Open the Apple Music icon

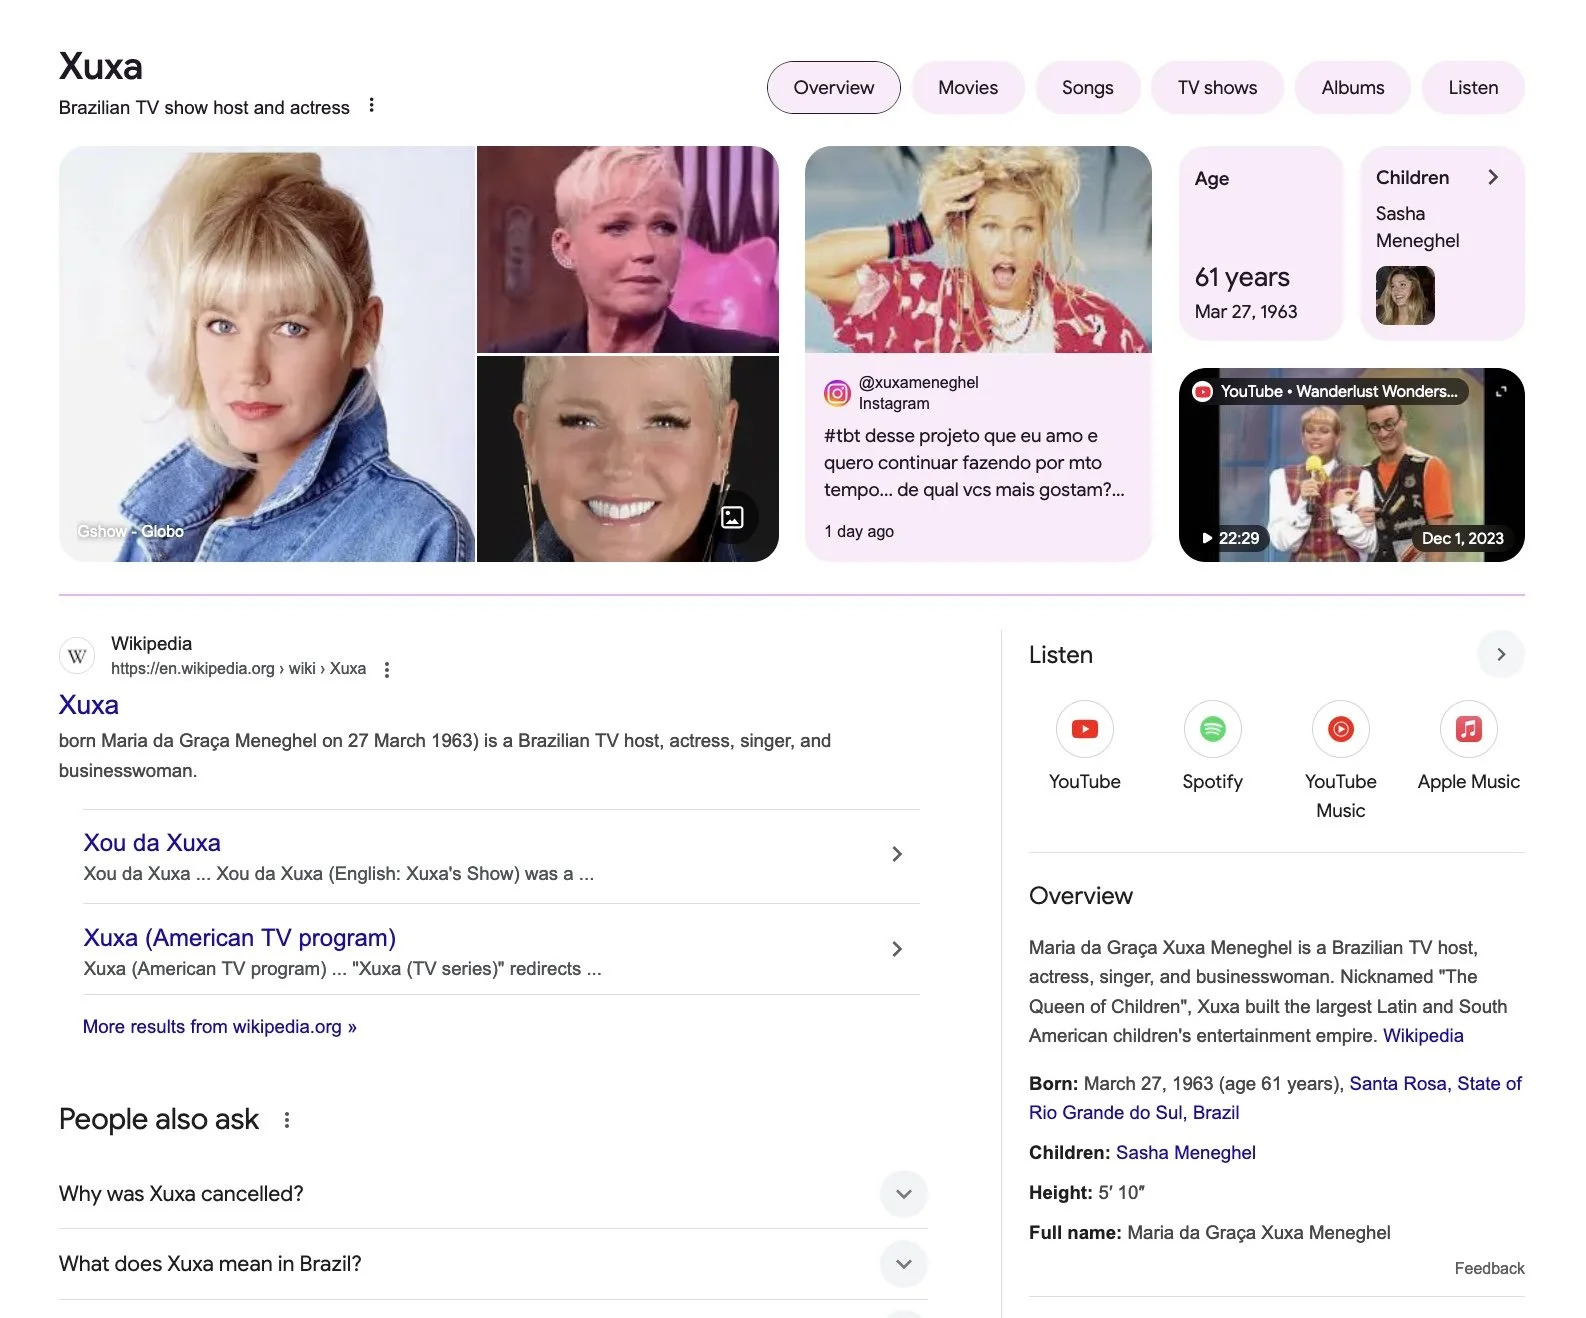[x=1468, y=729]
